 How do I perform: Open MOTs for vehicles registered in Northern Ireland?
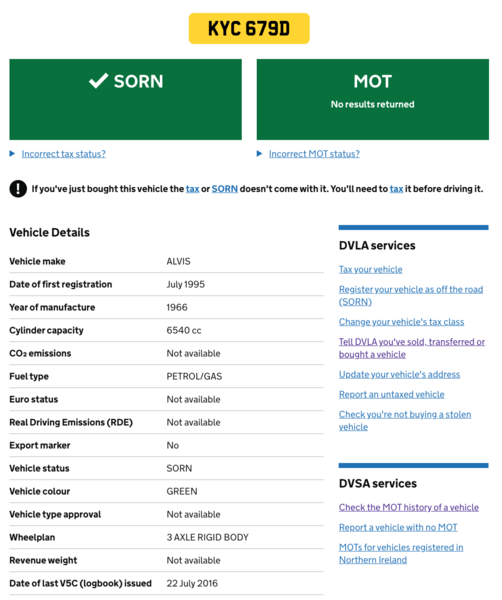coord(401,553)
